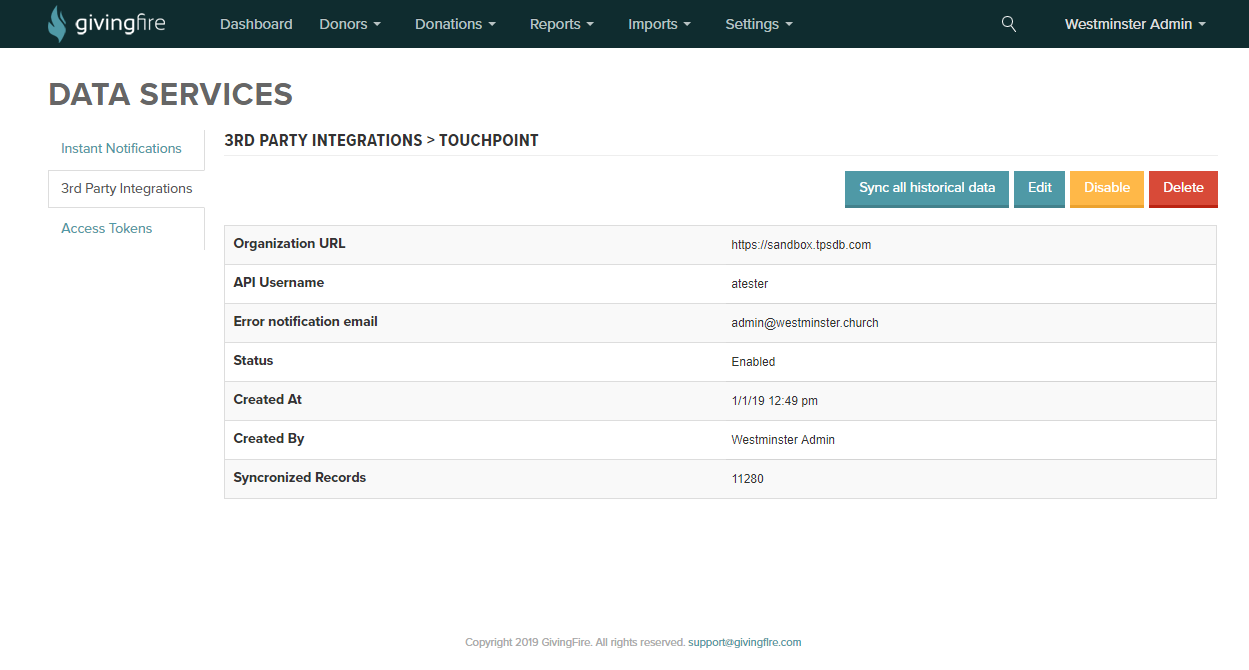
Task: Click the 'Enabled' status value
Action: click(x=753, y=362)
